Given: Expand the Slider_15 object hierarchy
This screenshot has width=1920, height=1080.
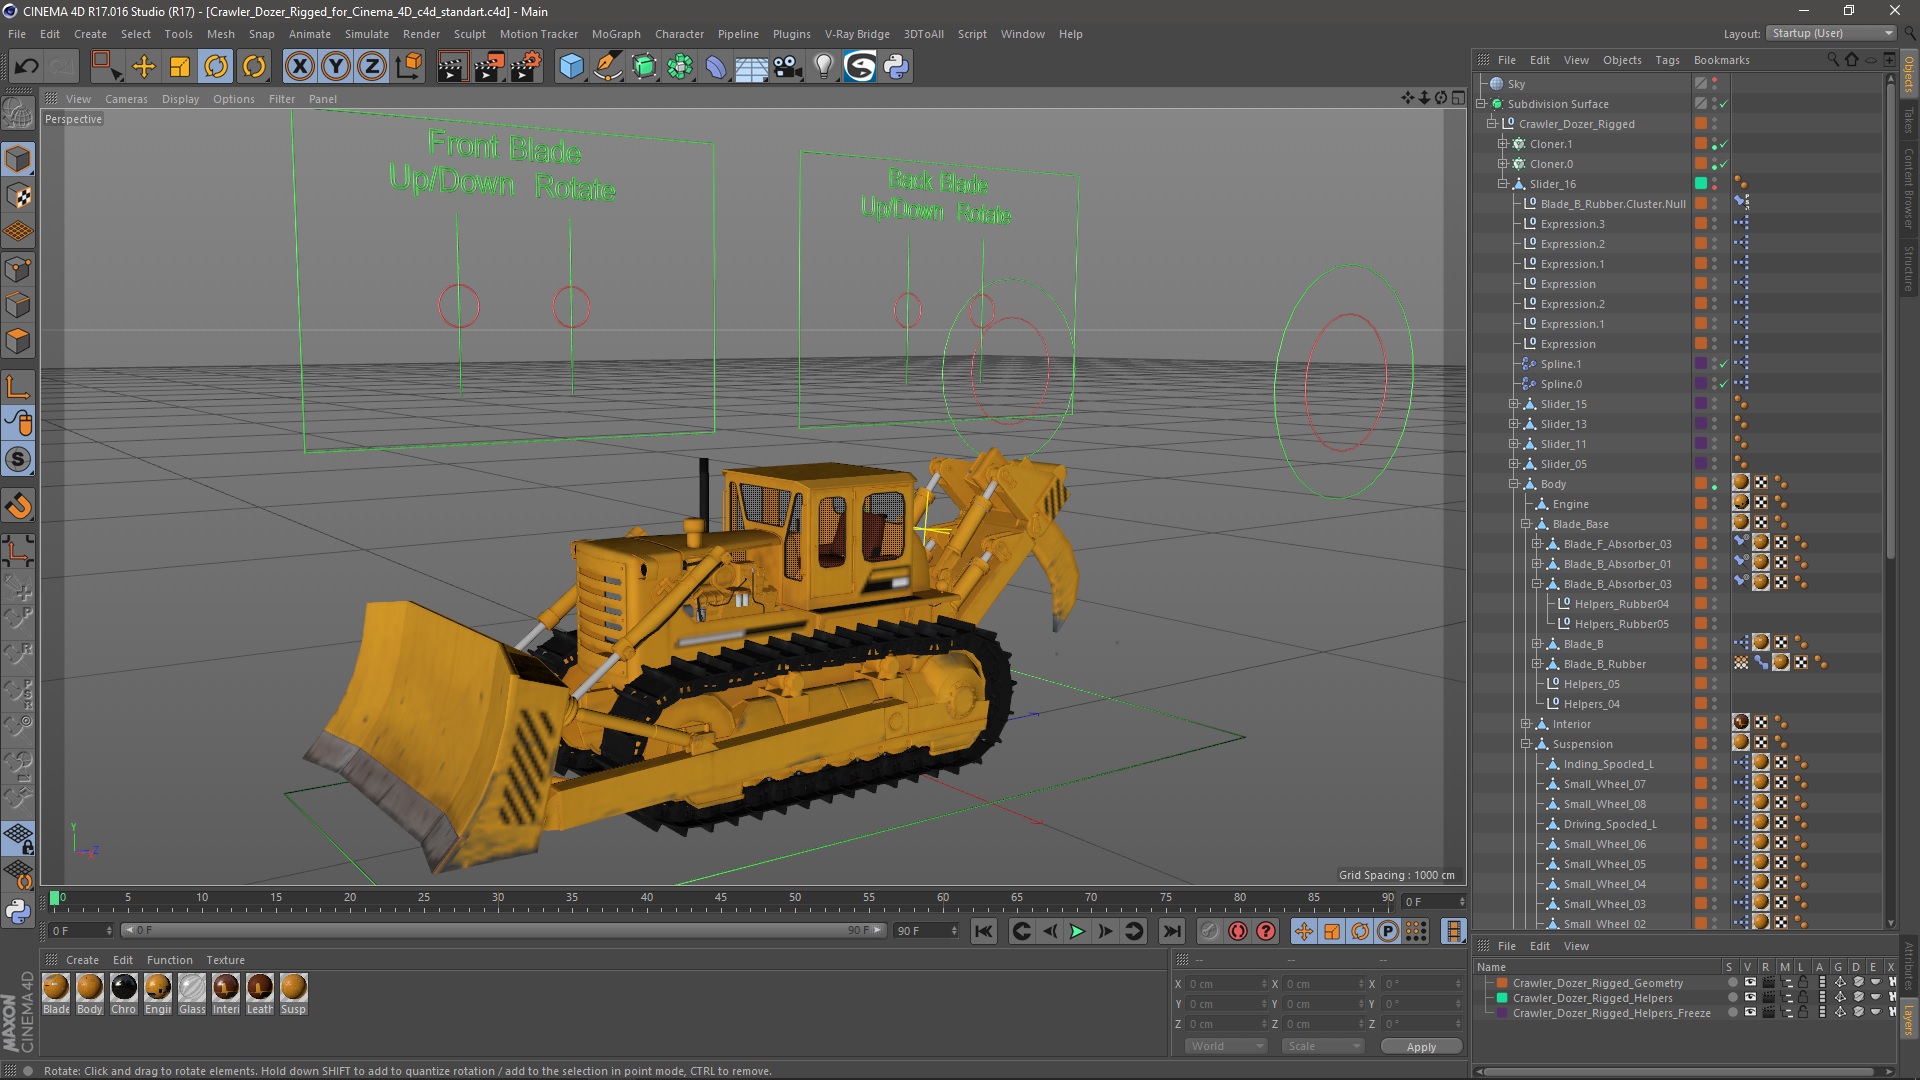Looking at the screenshot, I should click(x=1513, y=404).
